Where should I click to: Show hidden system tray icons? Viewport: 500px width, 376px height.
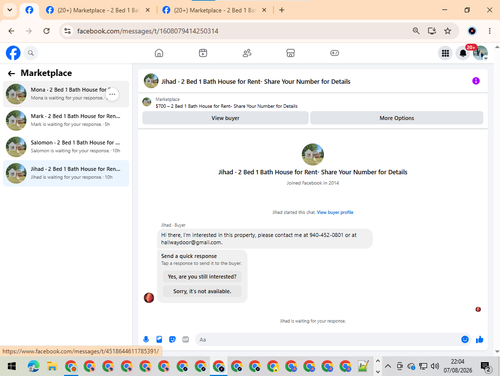(x=388, y=366)
